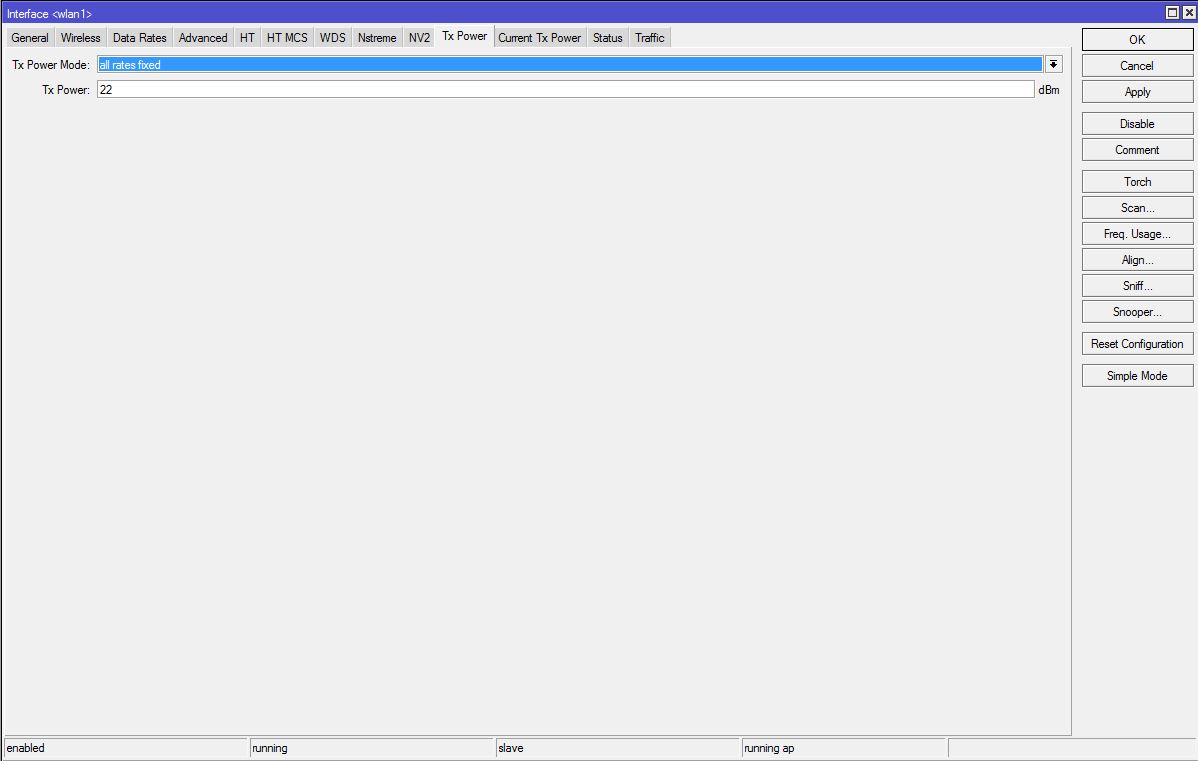Go to the Advanced tab
The width and height of the screenshot is (1198, 761).
(203, 38)
